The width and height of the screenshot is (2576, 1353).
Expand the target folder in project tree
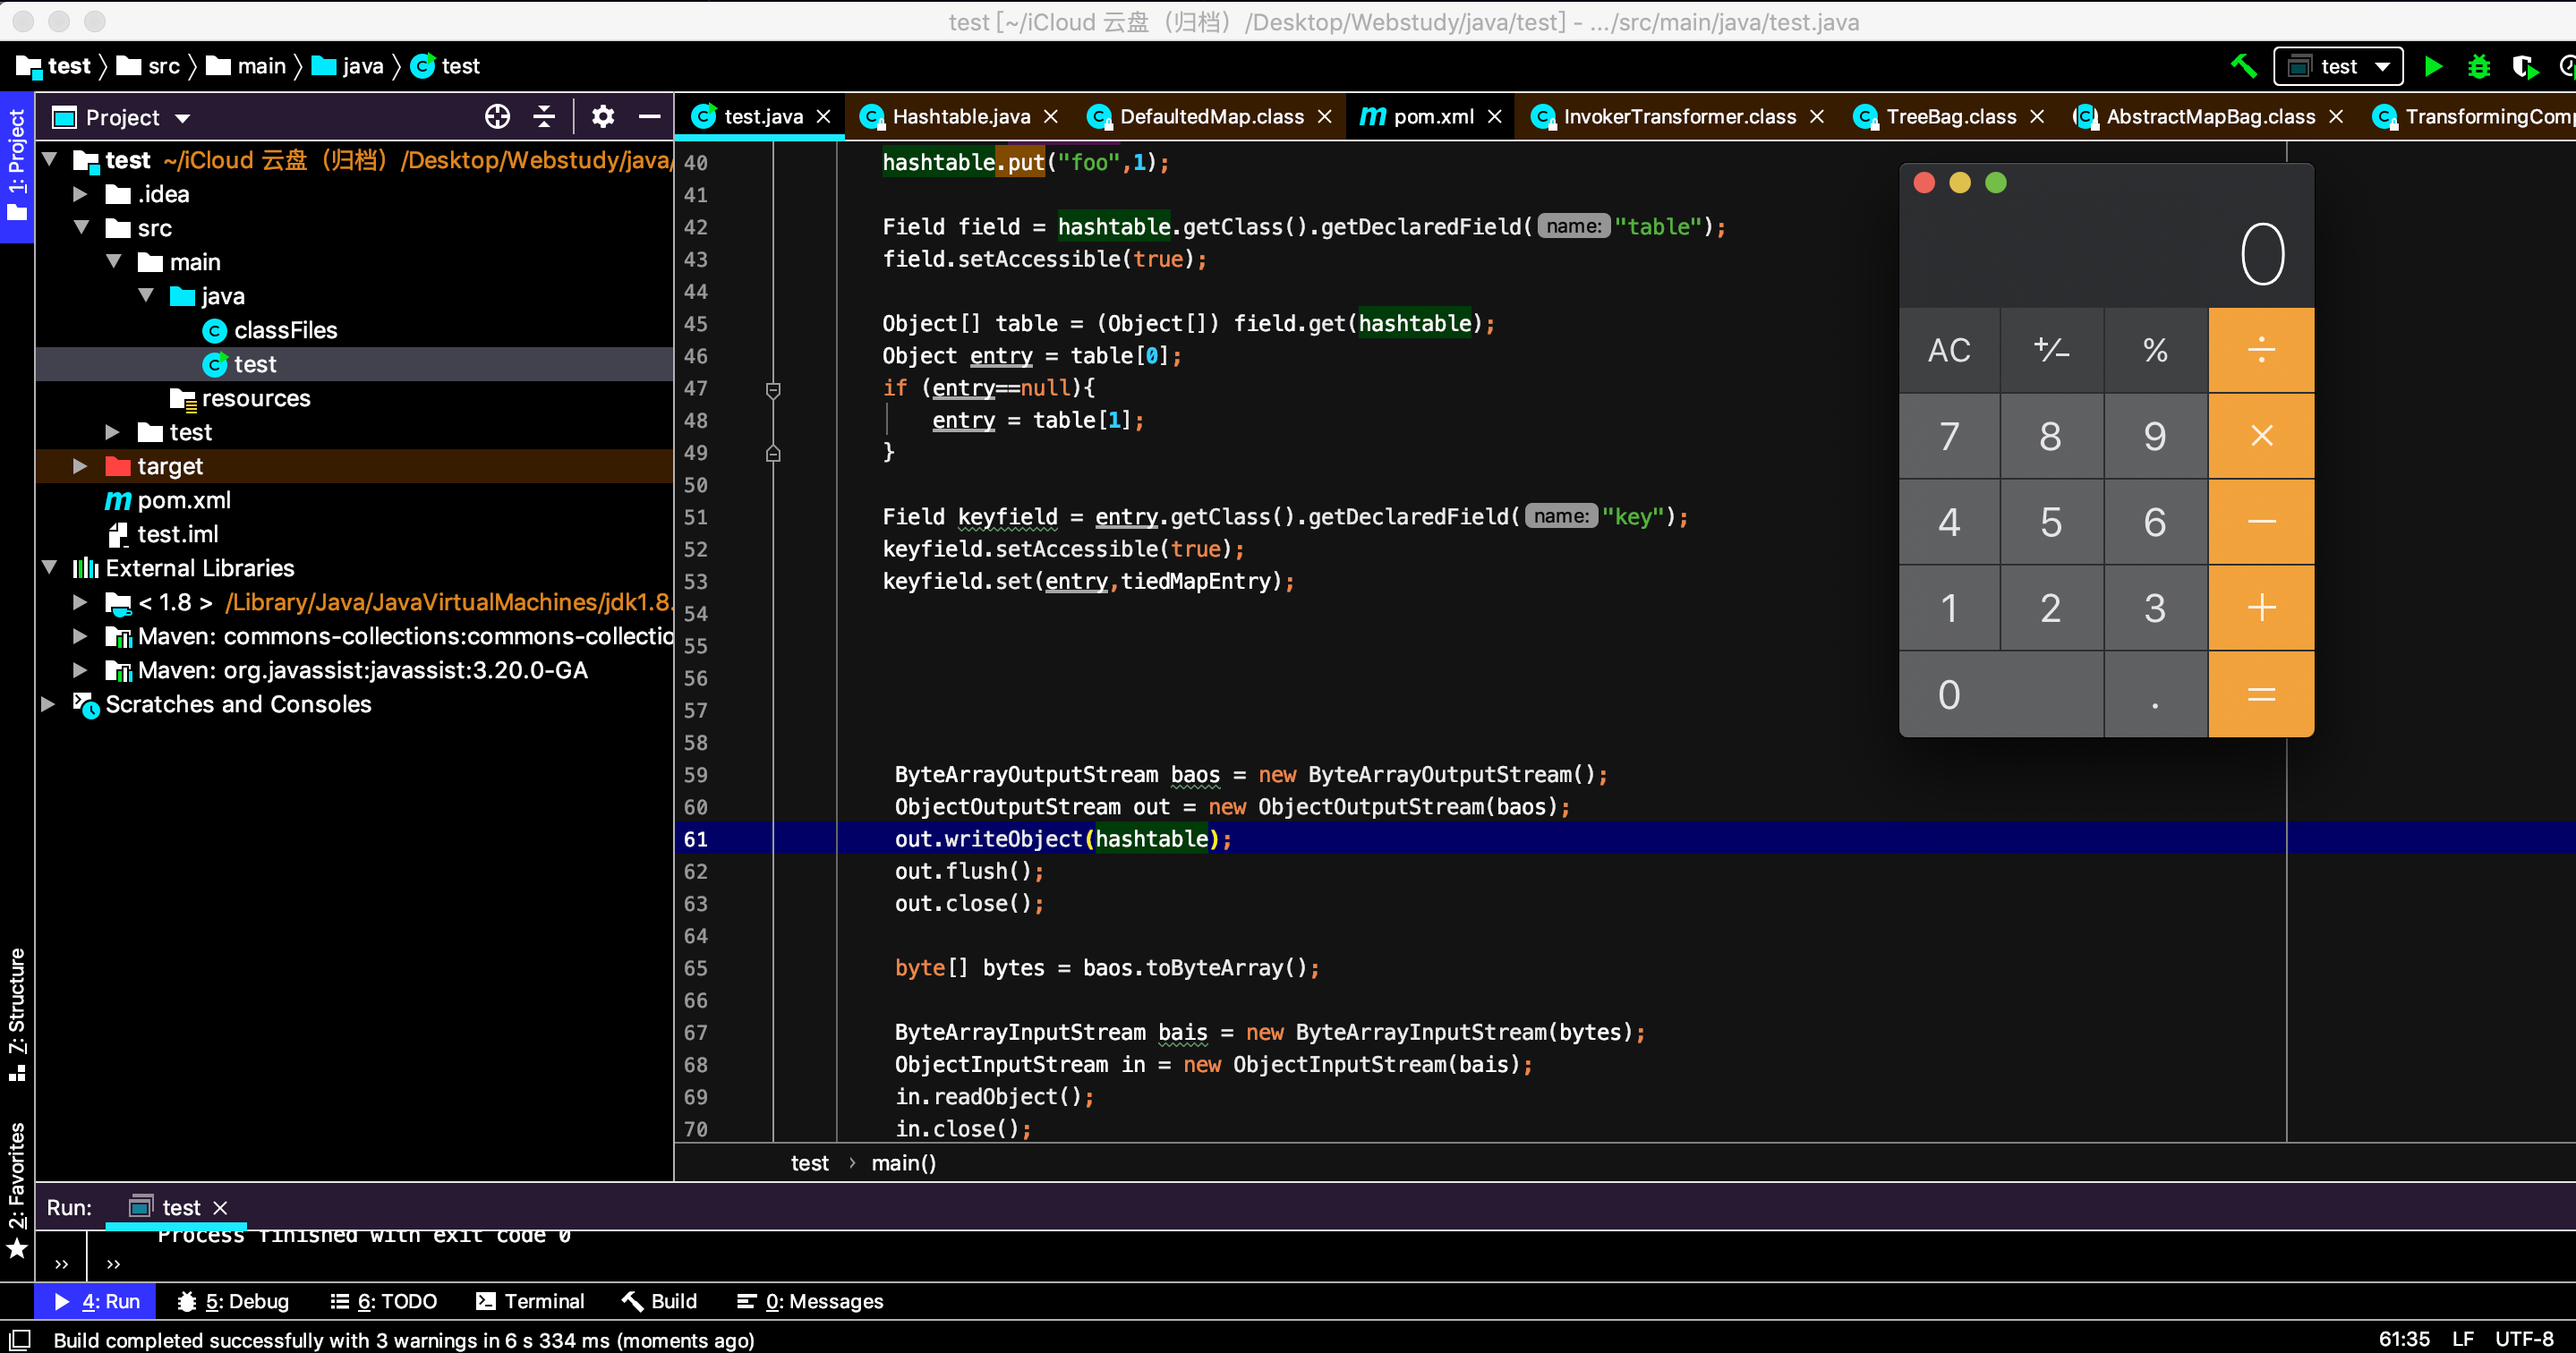click(80, 466)
